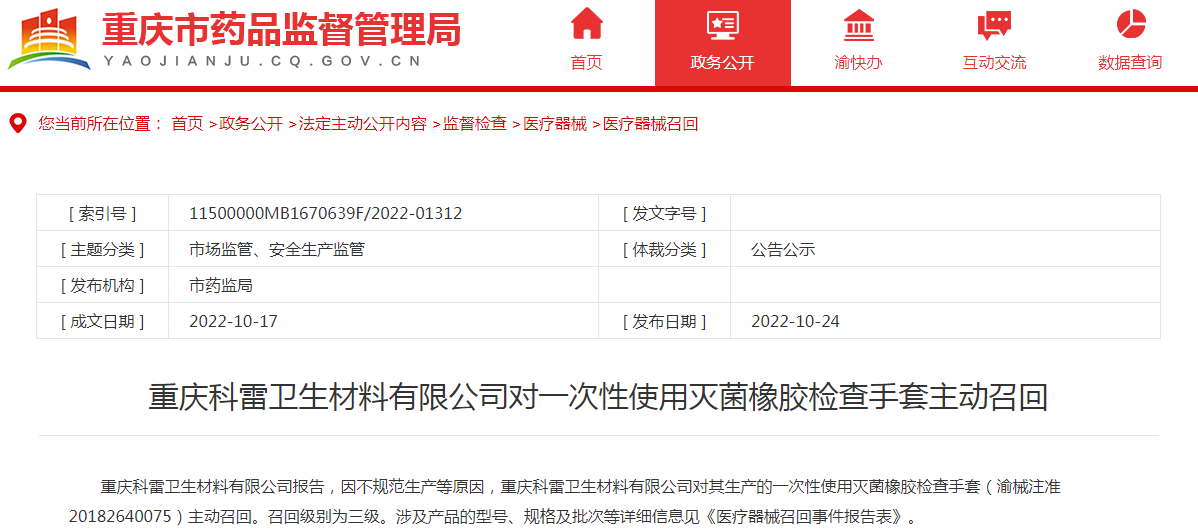This screenshot has width=1198, height=530.
Task: Open the 数据查询 navigation tab
Action: (x=1130, y=44)
